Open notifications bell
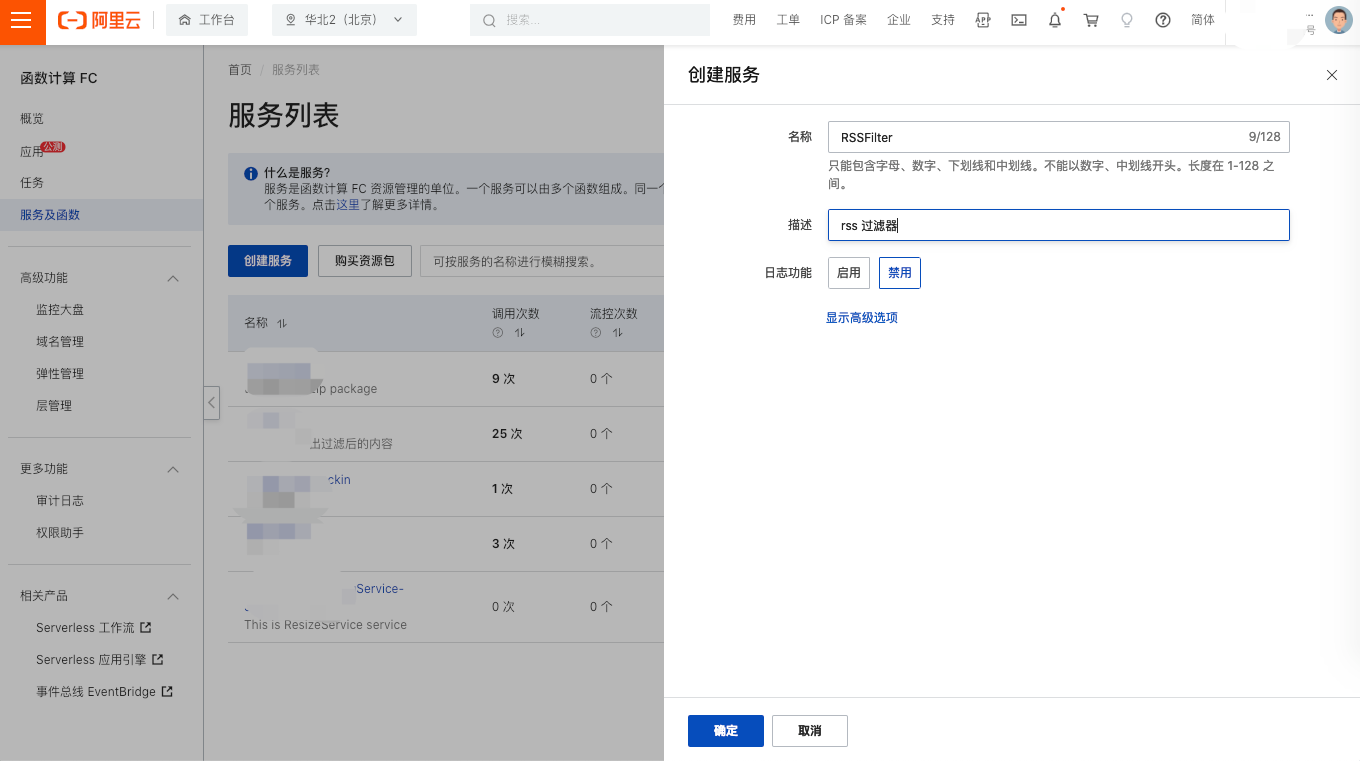The image size is (1360, 761). pyautogui.click(x=1055, y=20)
